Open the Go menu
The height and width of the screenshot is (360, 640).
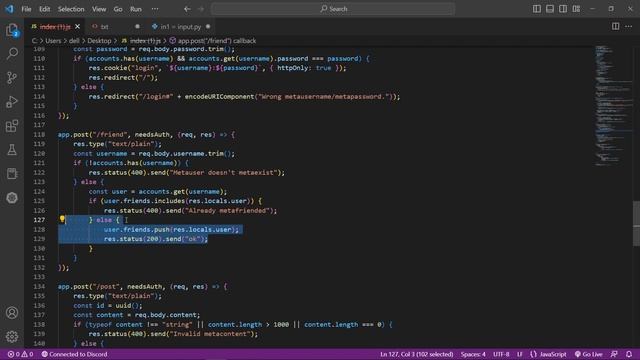tap(118, 9)
